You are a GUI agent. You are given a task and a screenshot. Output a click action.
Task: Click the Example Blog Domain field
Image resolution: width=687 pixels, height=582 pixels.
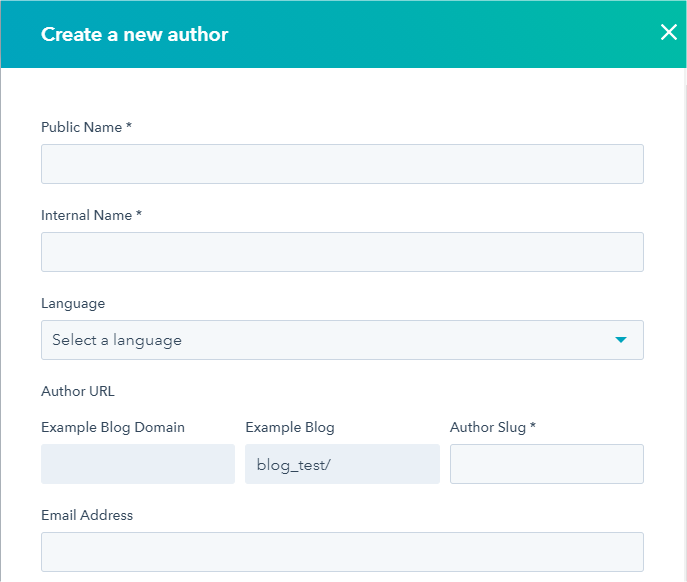(138, 464)
